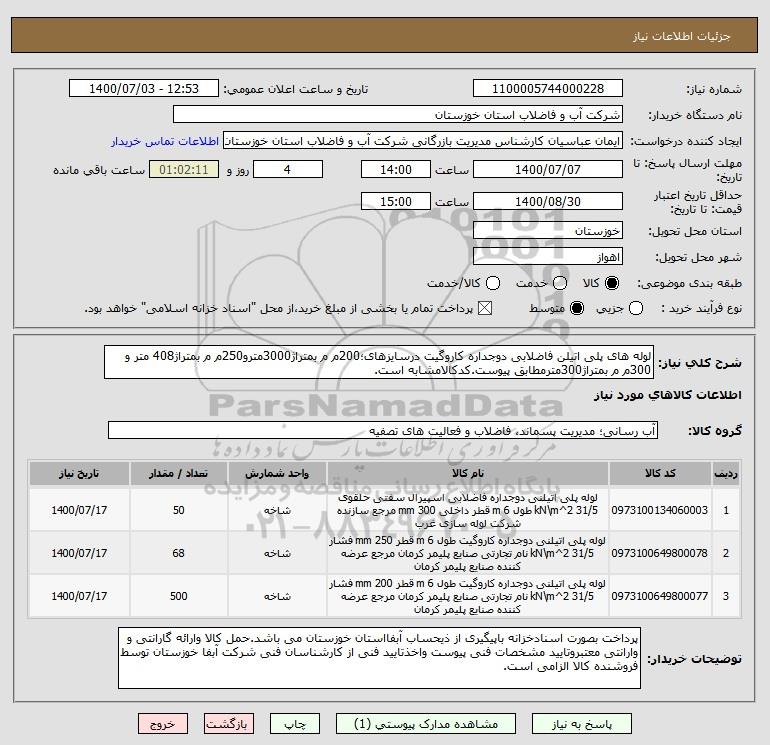Screen dimensions: 770x745
Task: Click the تاریخ نیاز column header
Action: pos(79,473)
